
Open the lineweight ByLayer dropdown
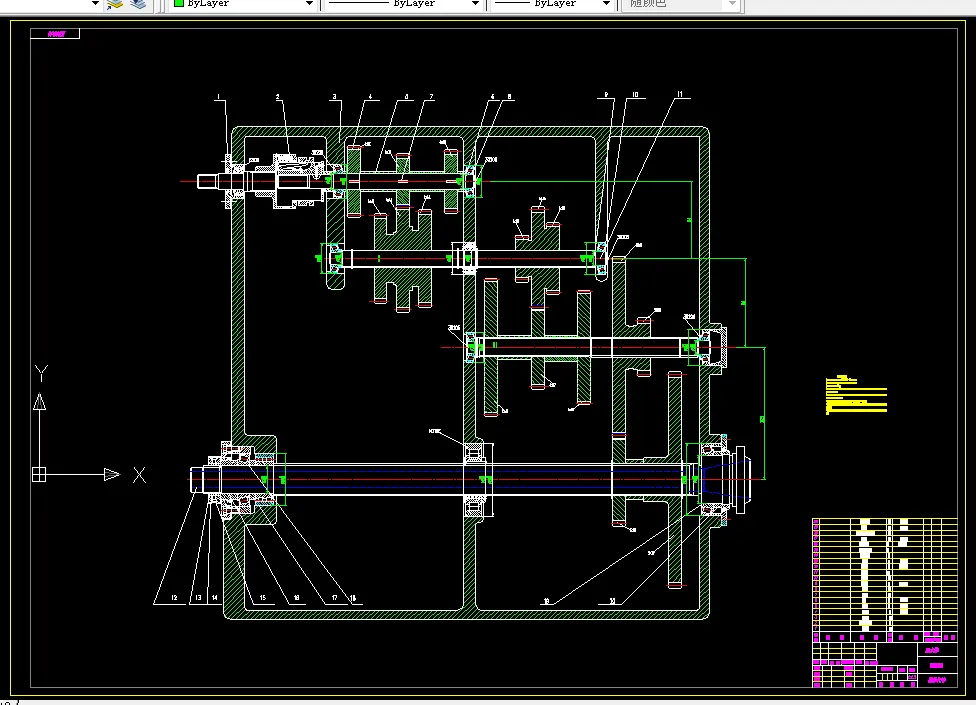click(551, 4)
